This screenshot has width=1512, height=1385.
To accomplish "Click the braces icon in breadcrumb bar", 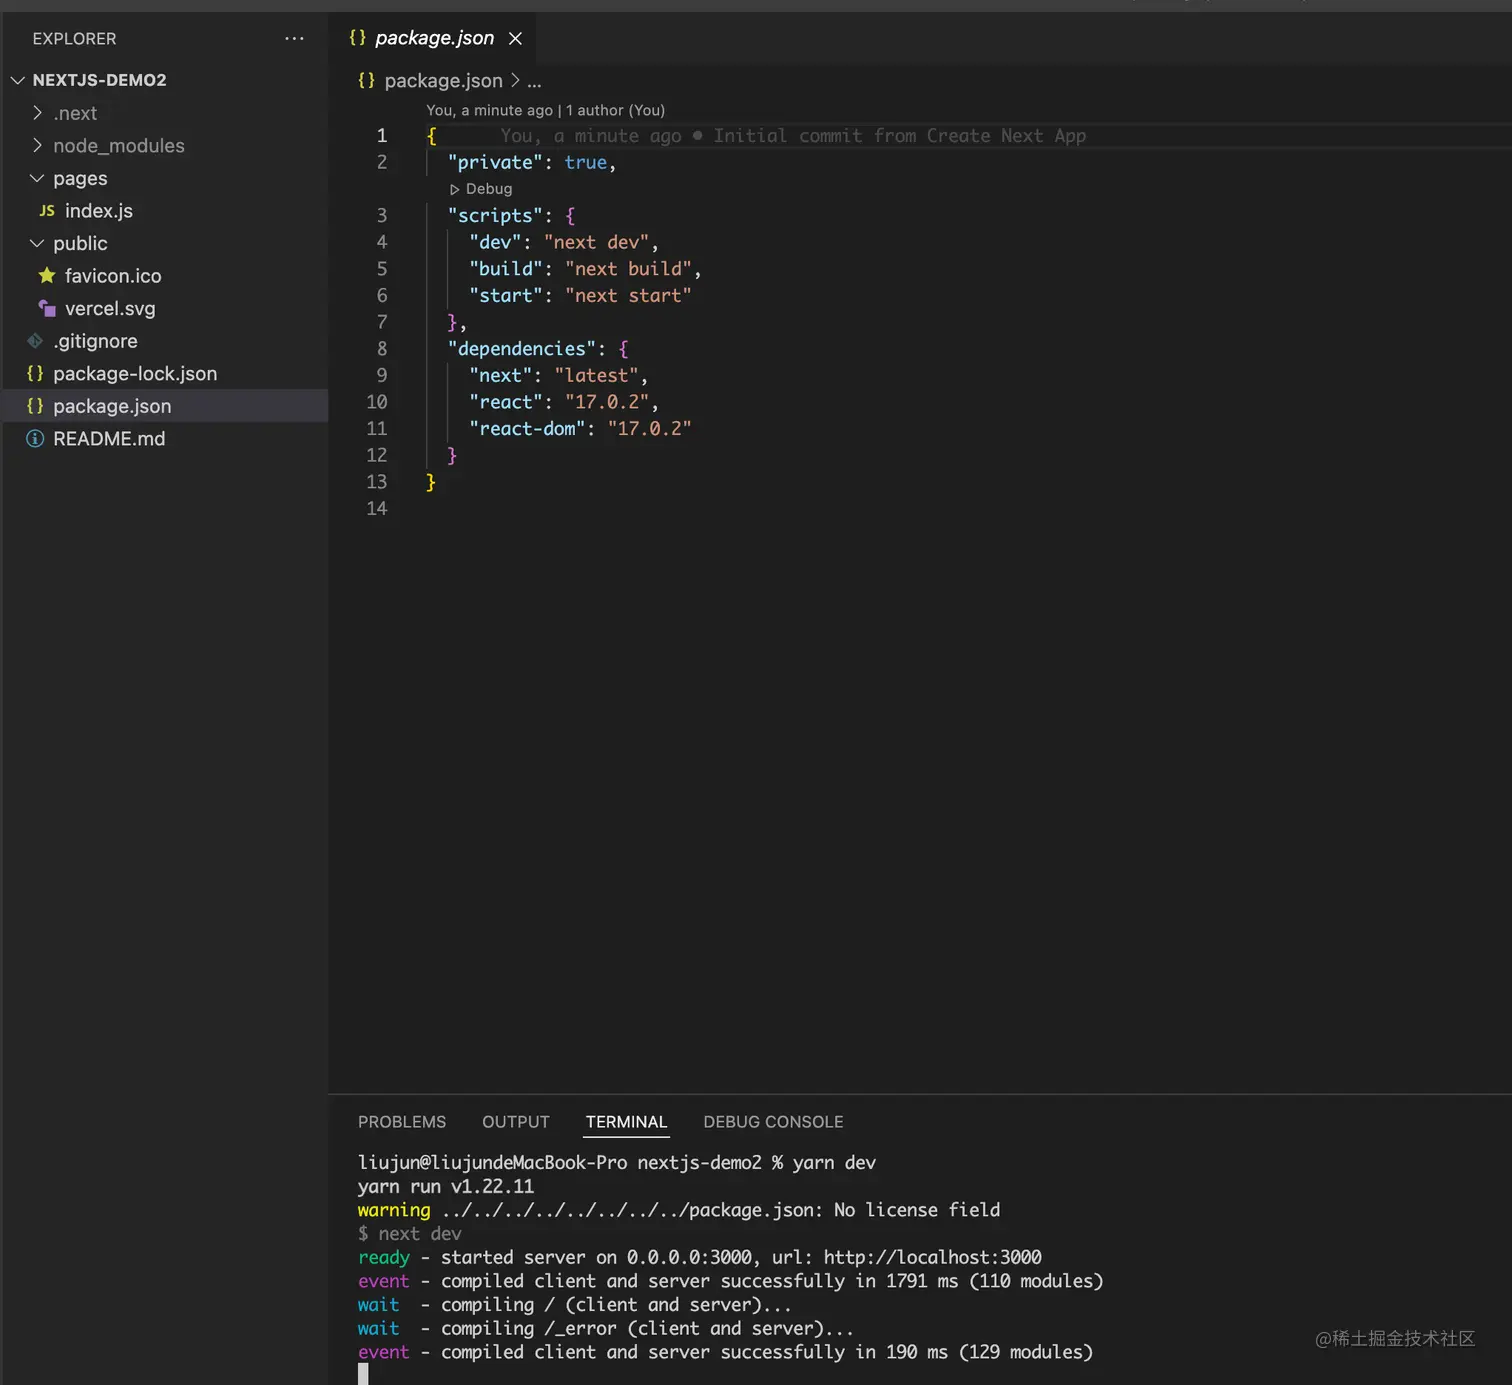I will (367, 80).
